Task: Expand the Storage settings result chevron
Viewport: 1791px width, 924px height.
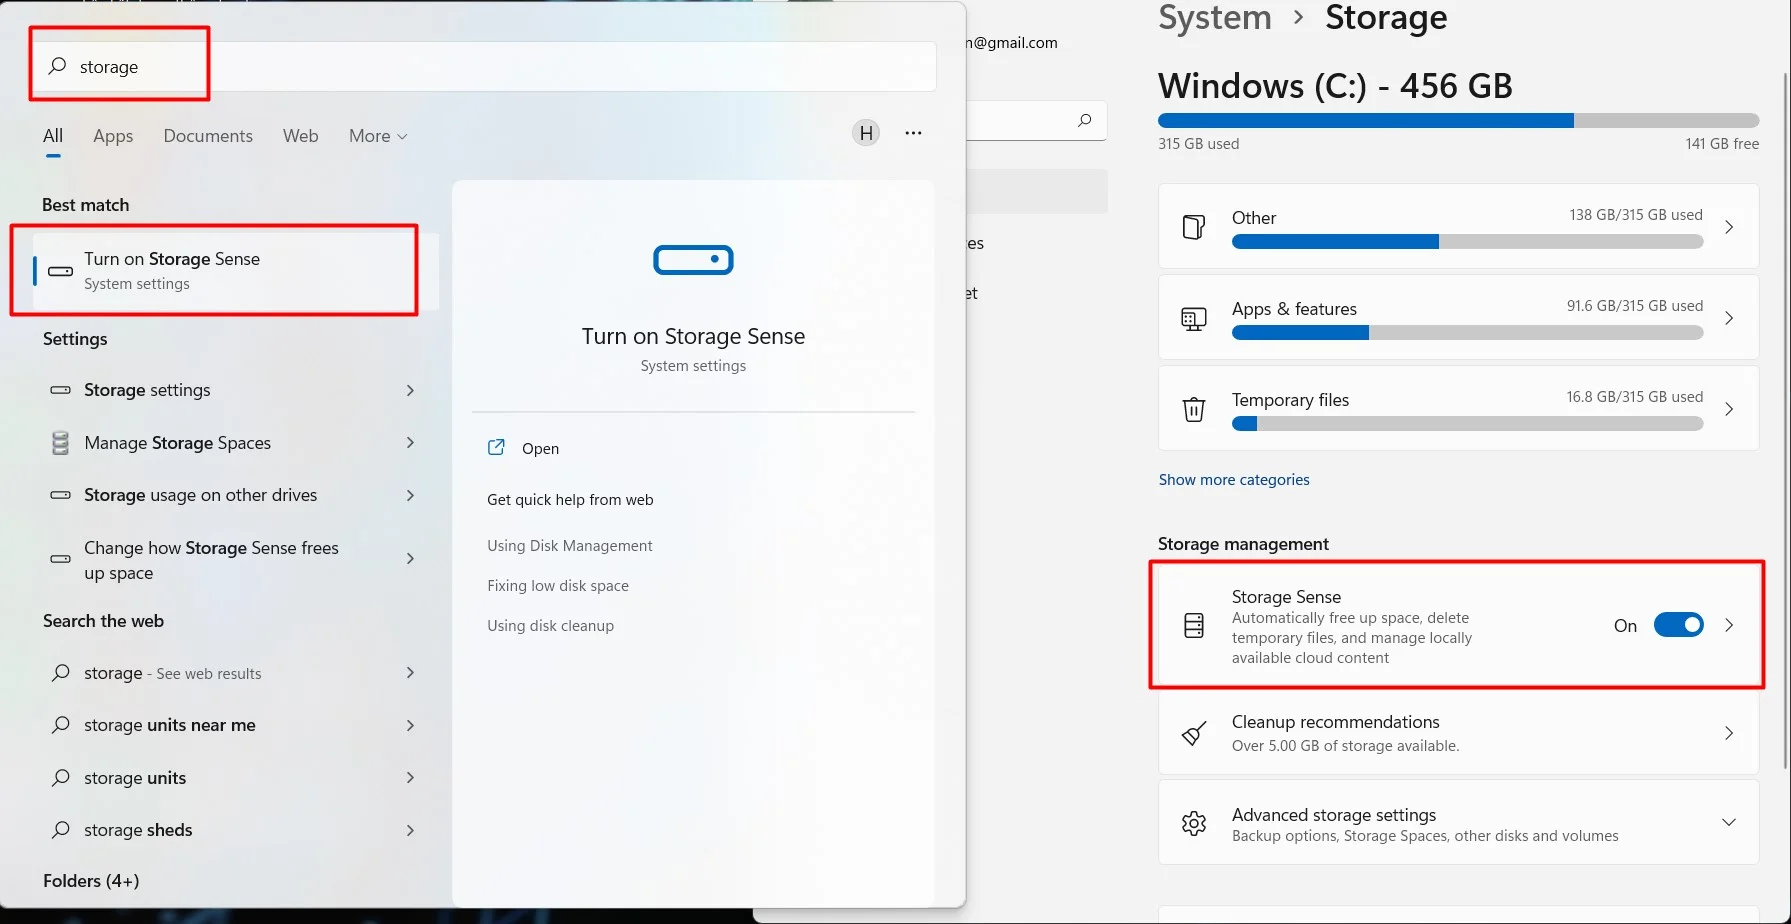Action: tap(410, 390)
